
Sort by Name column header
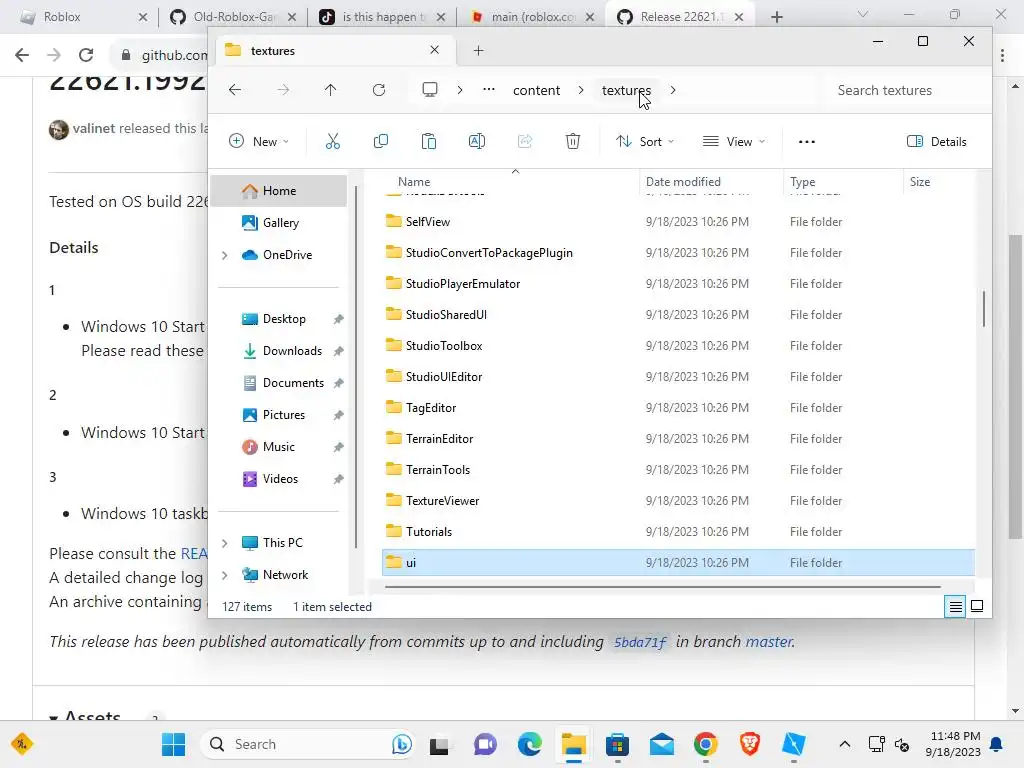click(x=414, y=182)
